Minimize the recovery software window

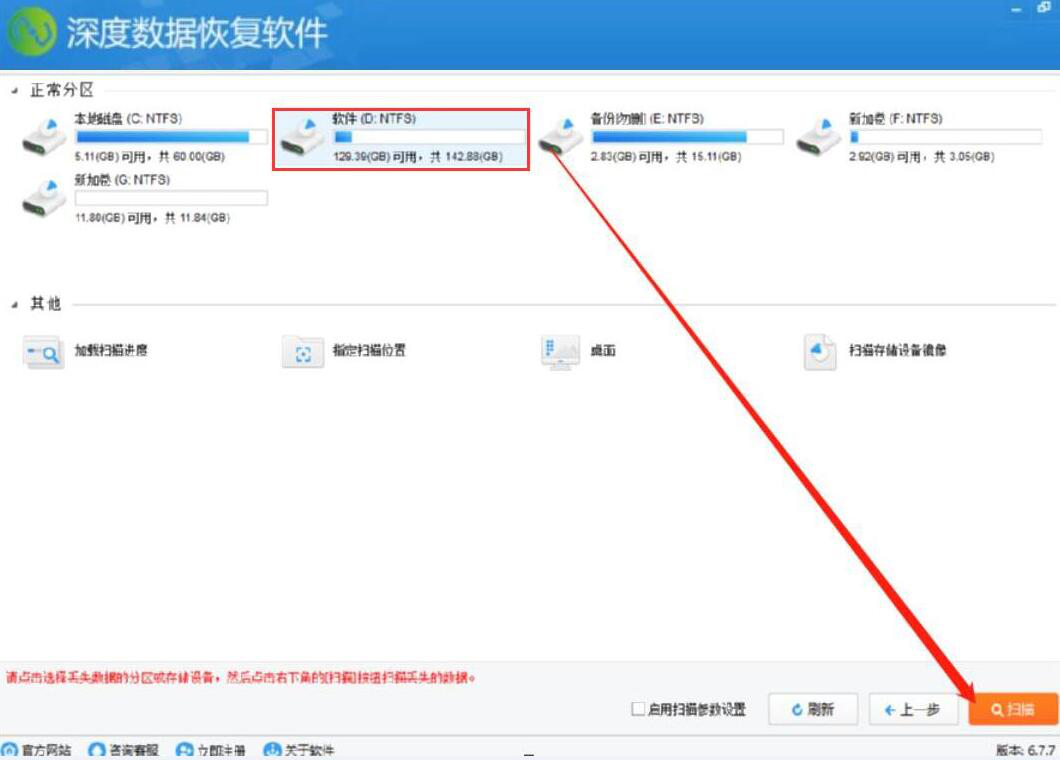1016,9
